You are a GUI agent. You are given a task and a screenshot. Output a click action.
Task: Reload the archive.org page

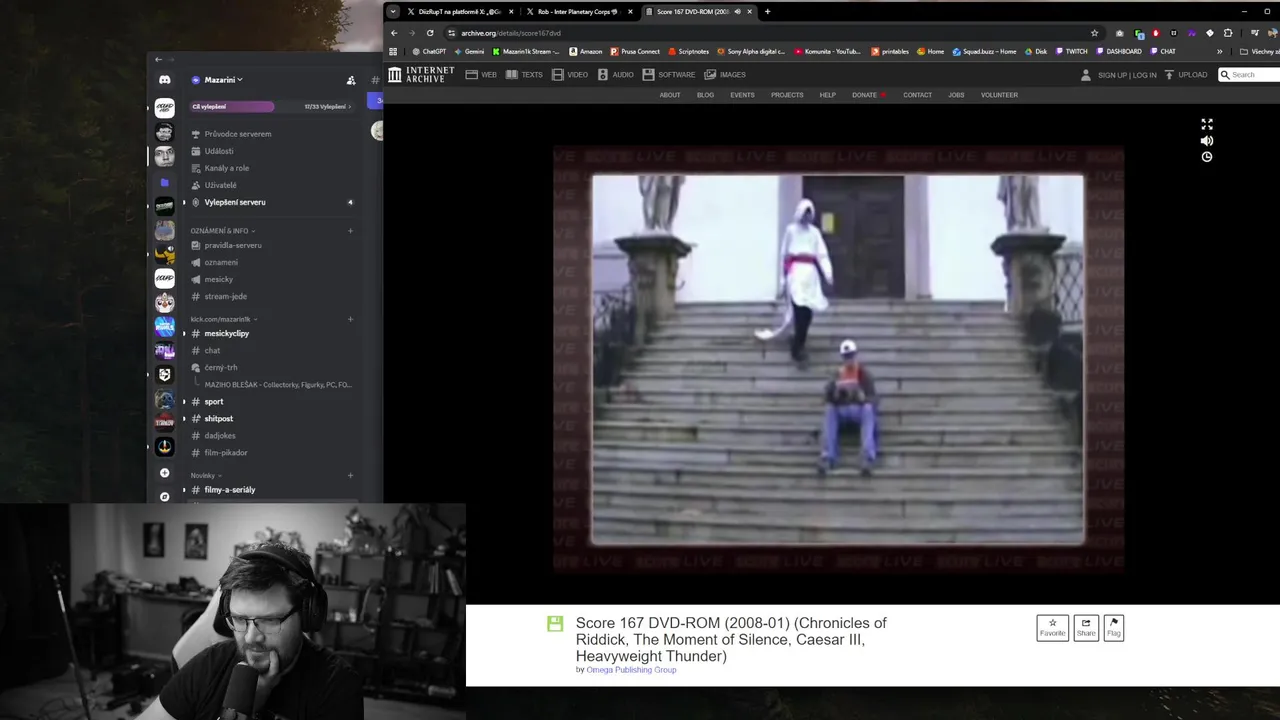430,32
